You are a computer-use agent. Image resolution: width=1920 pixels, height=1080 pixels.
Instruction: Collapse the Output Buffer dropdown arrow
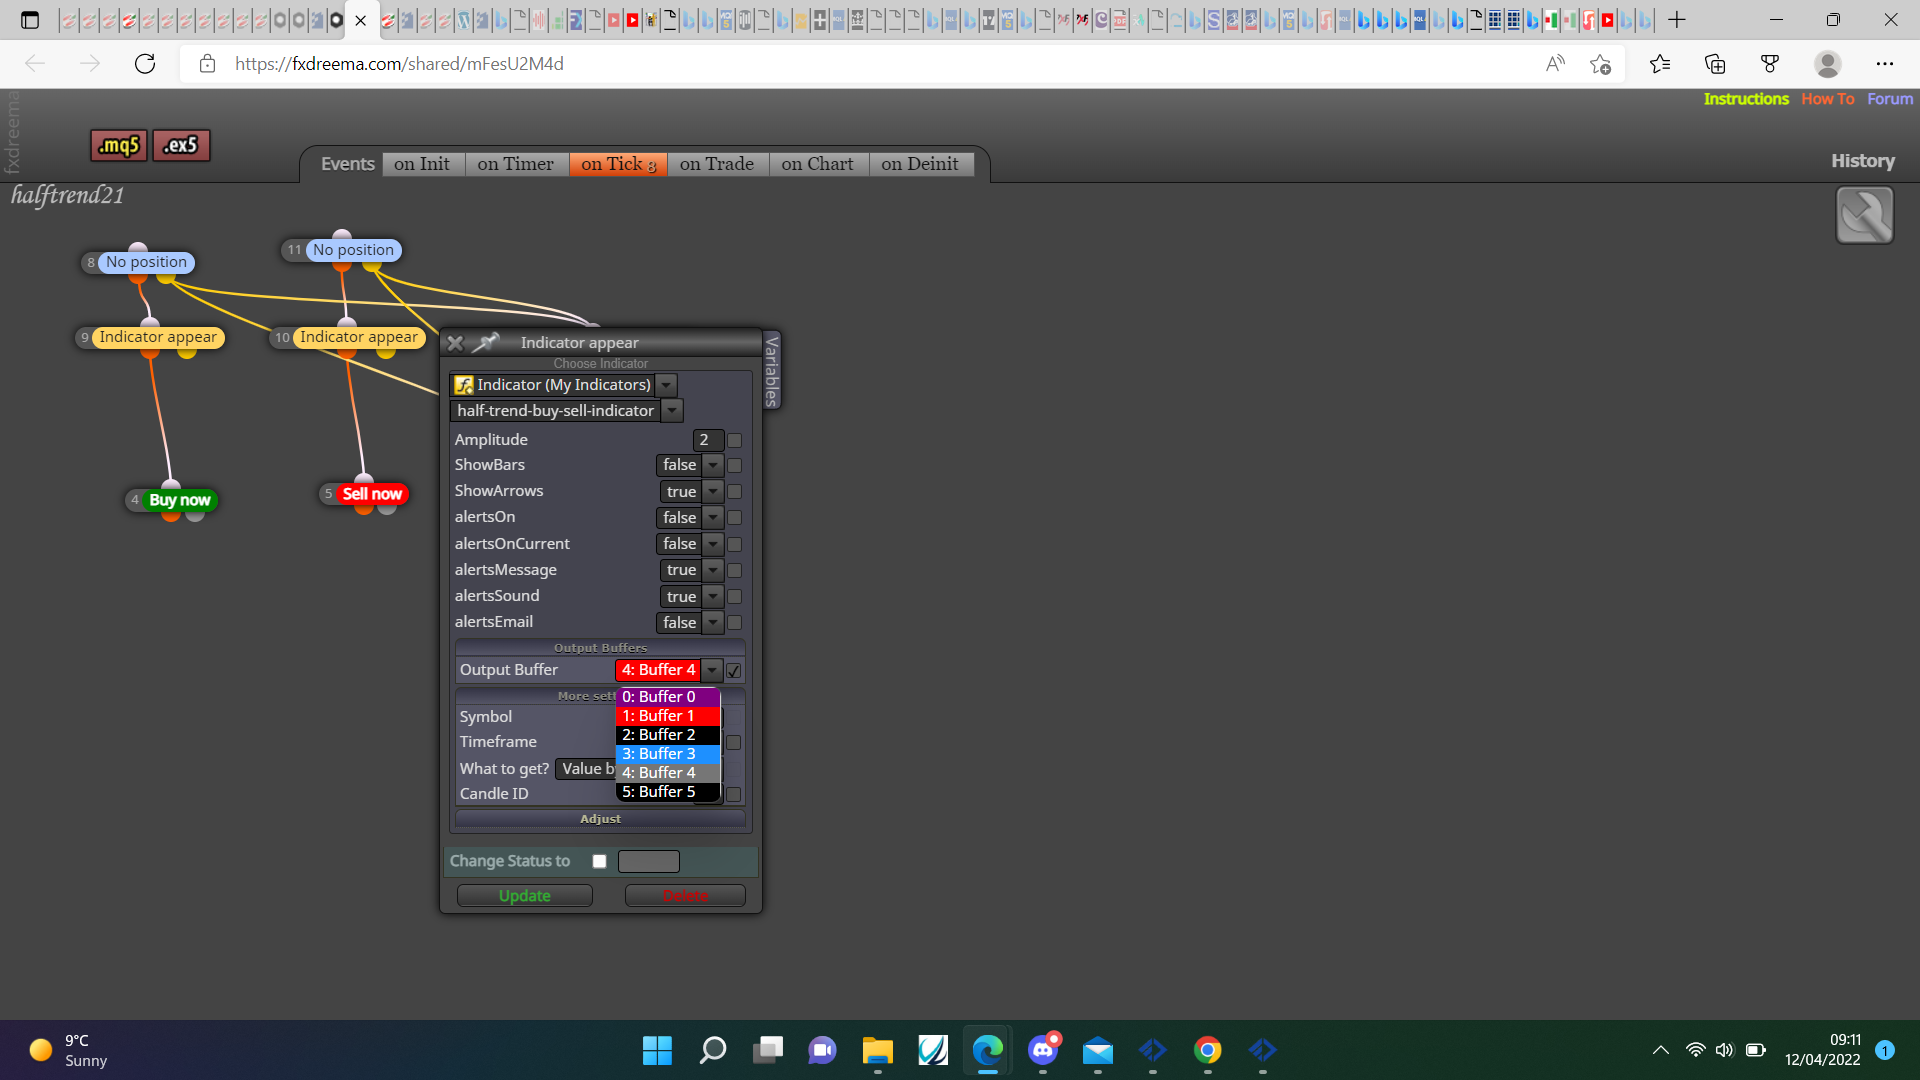(x=711, y=670)
